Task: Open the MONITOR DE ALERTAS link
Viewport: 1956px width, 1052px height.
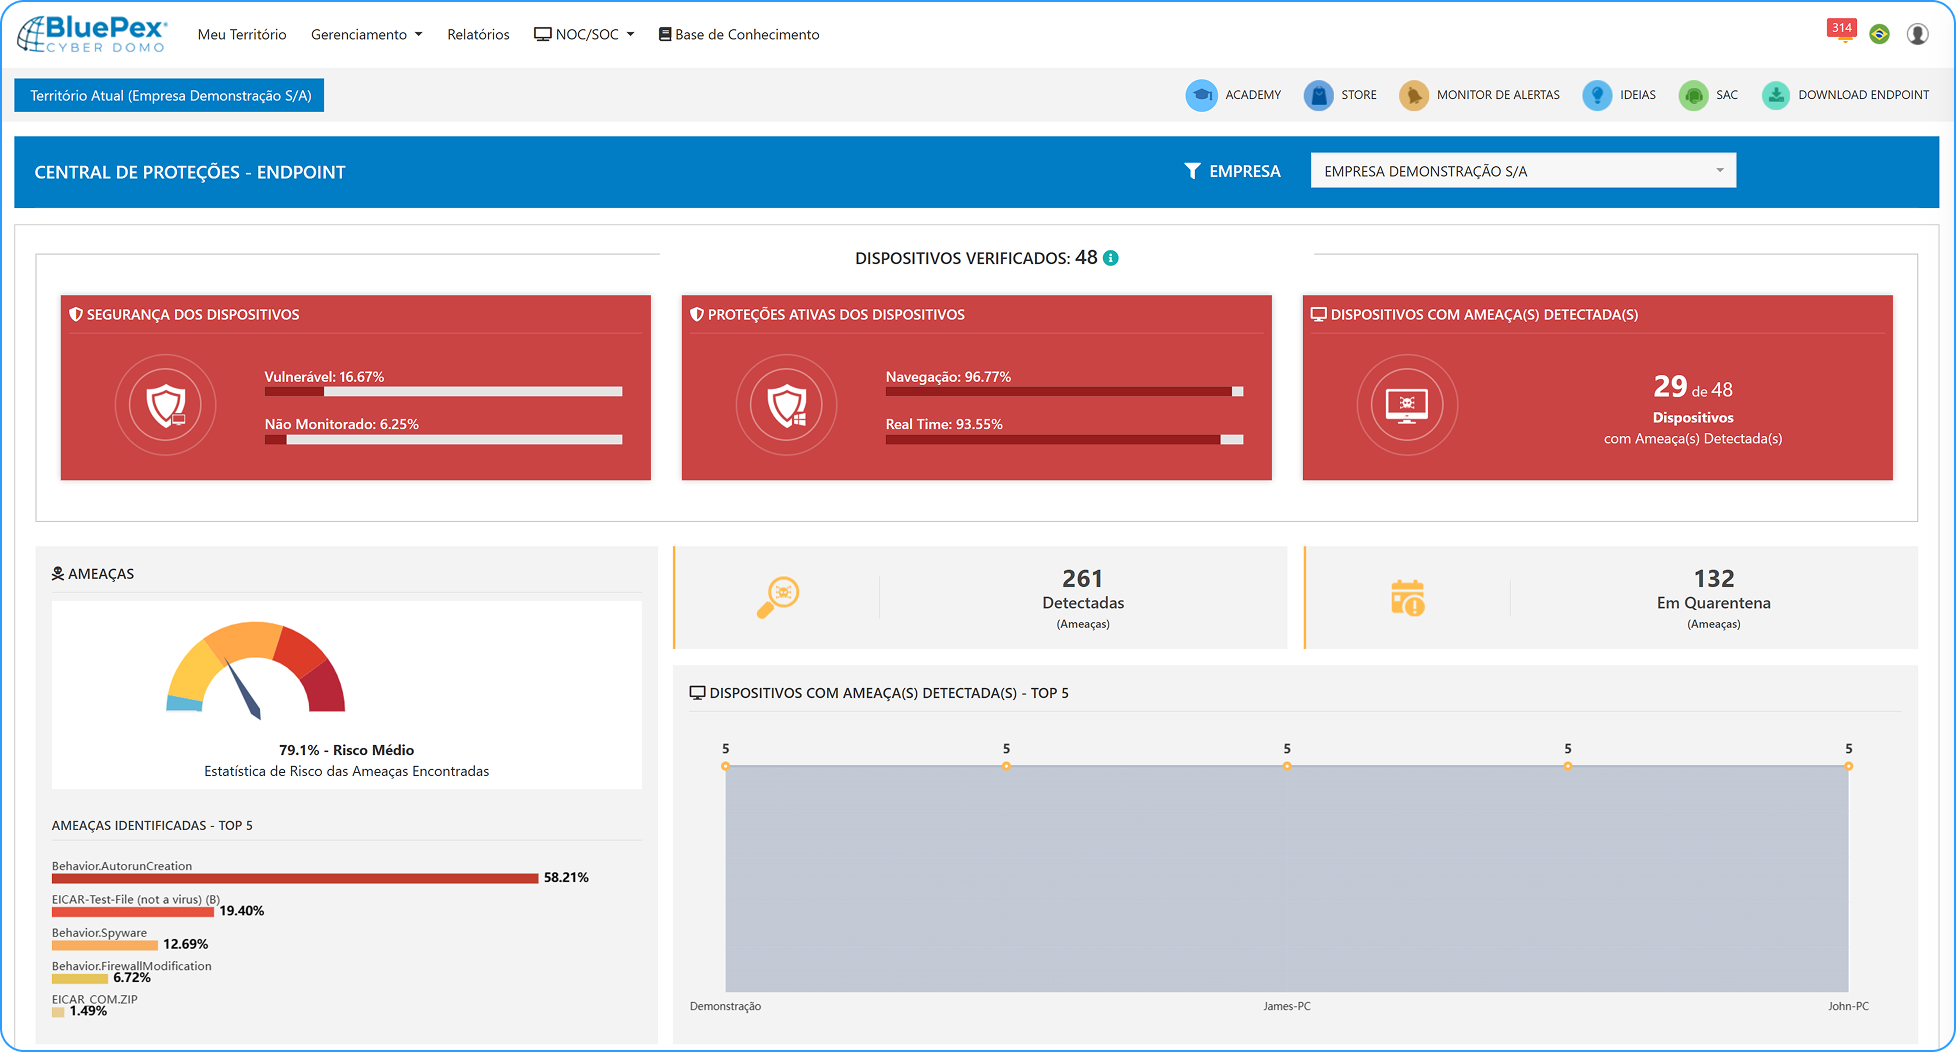Action: pos(1498,95)
